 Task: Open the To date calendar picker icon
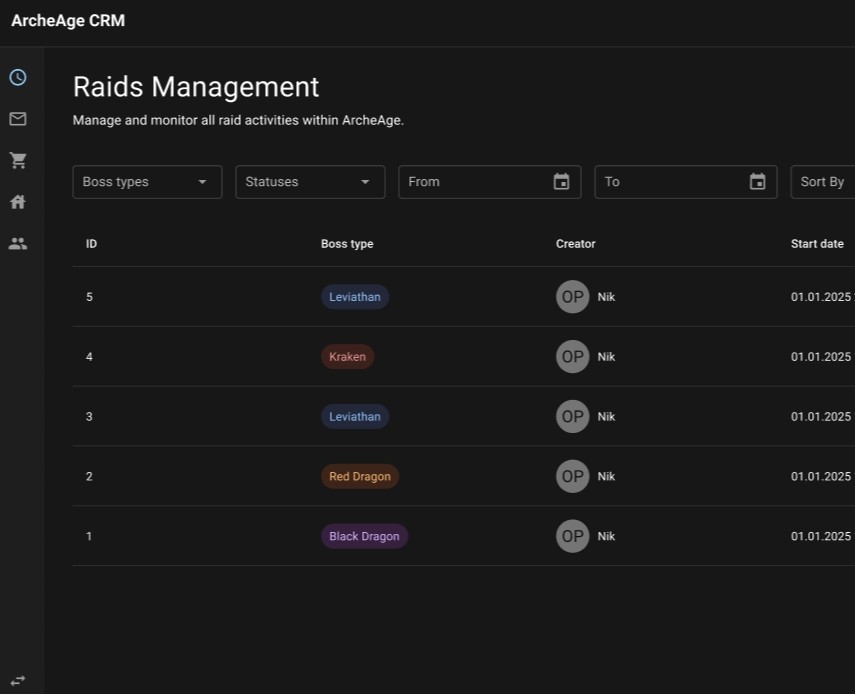pyautogui.click(x=757, y=182)
